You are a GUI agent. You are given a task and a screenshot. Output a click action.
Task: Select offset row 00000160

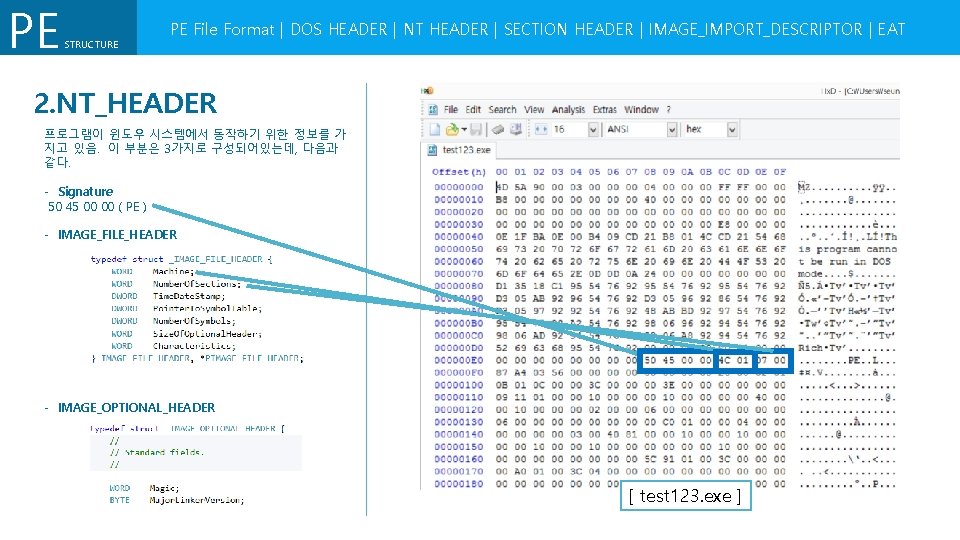(459, 459)
